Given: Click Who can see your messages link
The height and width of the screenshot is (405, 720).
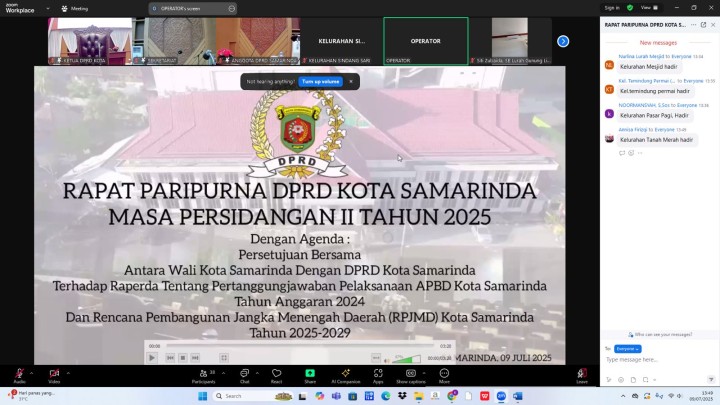Looking at the screenshot, I should [660, 334].
